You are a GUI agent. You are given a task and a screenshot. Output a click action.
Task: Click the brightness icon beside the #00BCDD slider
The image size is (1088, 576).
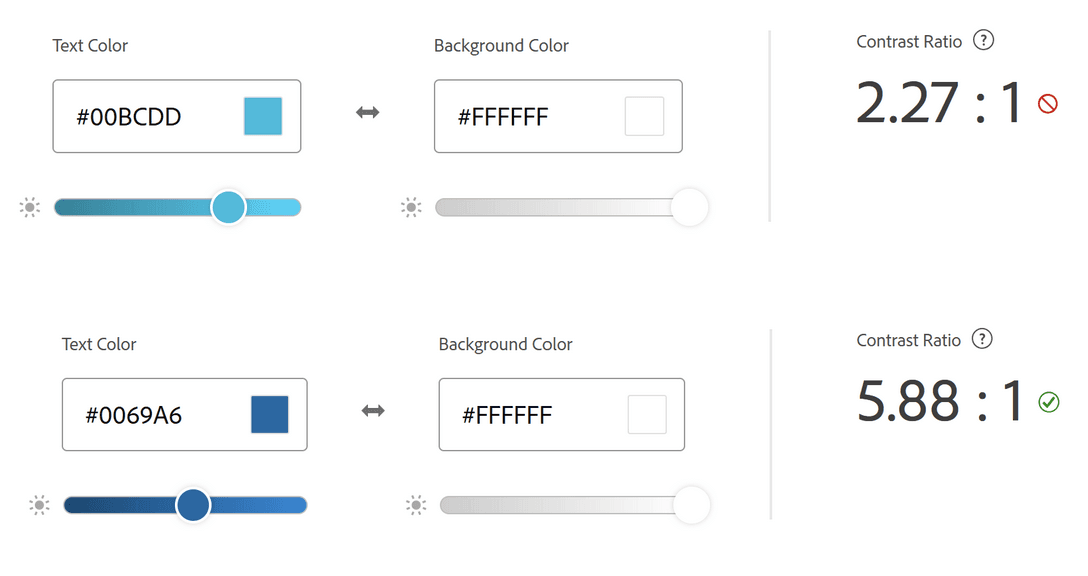[29, 207]
